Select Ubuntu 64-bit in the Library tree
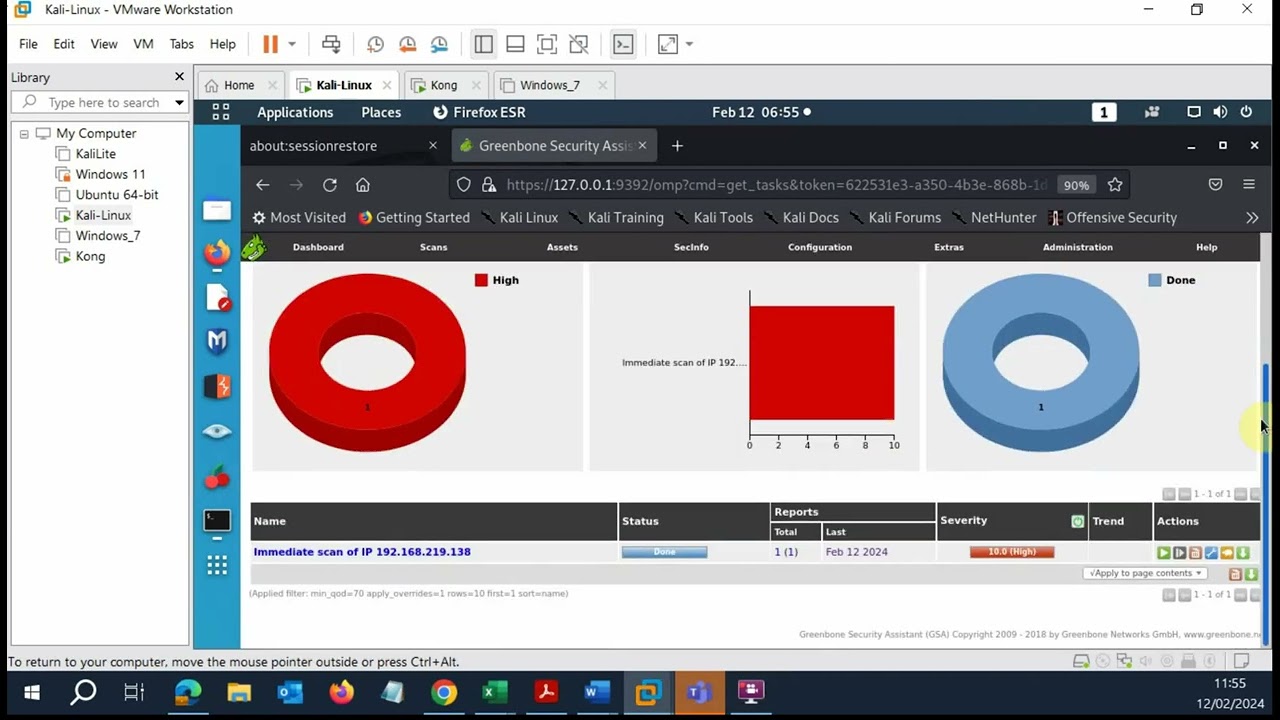Screen dimensions: 1280x720 pyautogui.click(x=117, y=195)
